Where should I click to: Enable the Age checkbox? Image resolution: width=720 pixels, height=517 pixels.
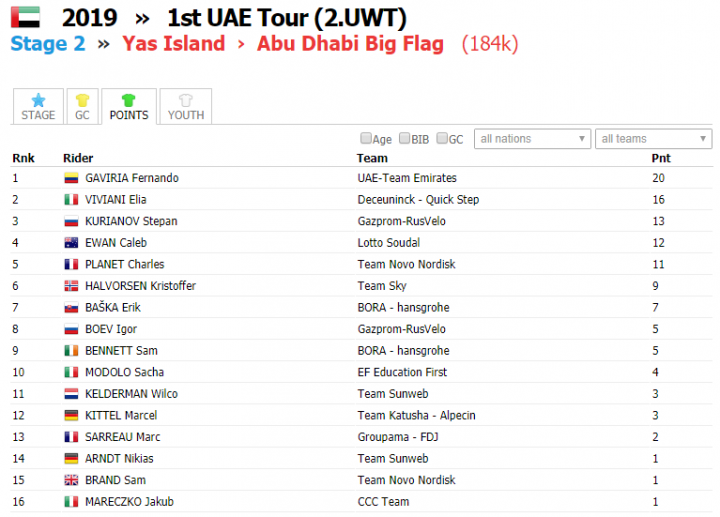[x=366, y=138]
